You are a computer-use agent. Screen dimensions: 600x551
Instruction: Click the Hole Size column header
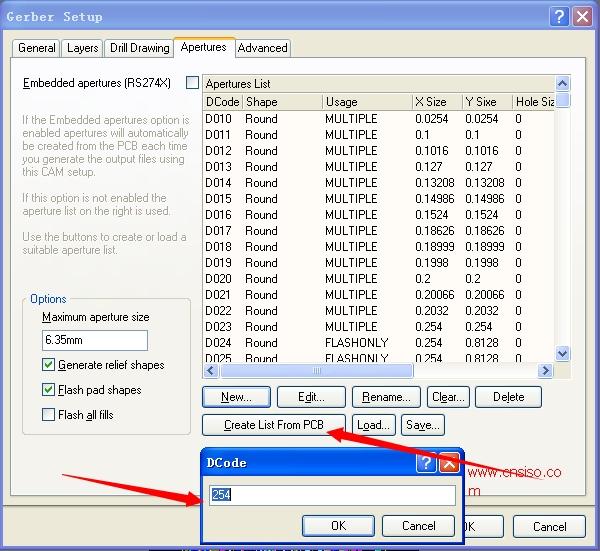click(x=533, y=102)
